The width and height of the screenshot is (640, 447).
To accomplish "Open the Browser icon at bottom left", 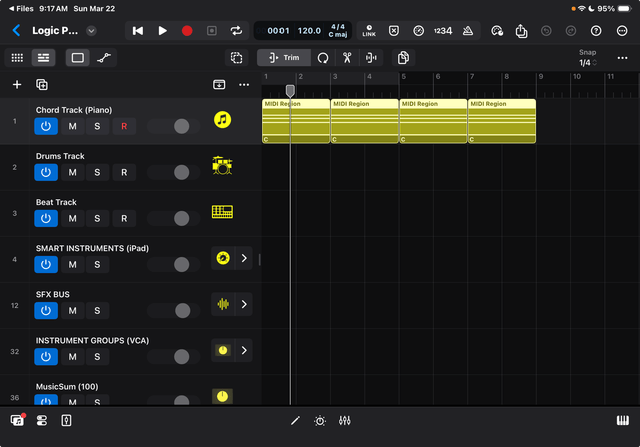I will 17,421.
